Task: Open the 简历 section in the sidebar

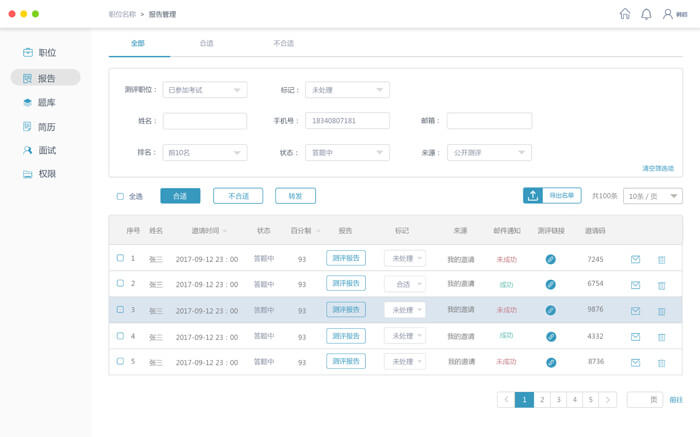Action: coord(39,127)
